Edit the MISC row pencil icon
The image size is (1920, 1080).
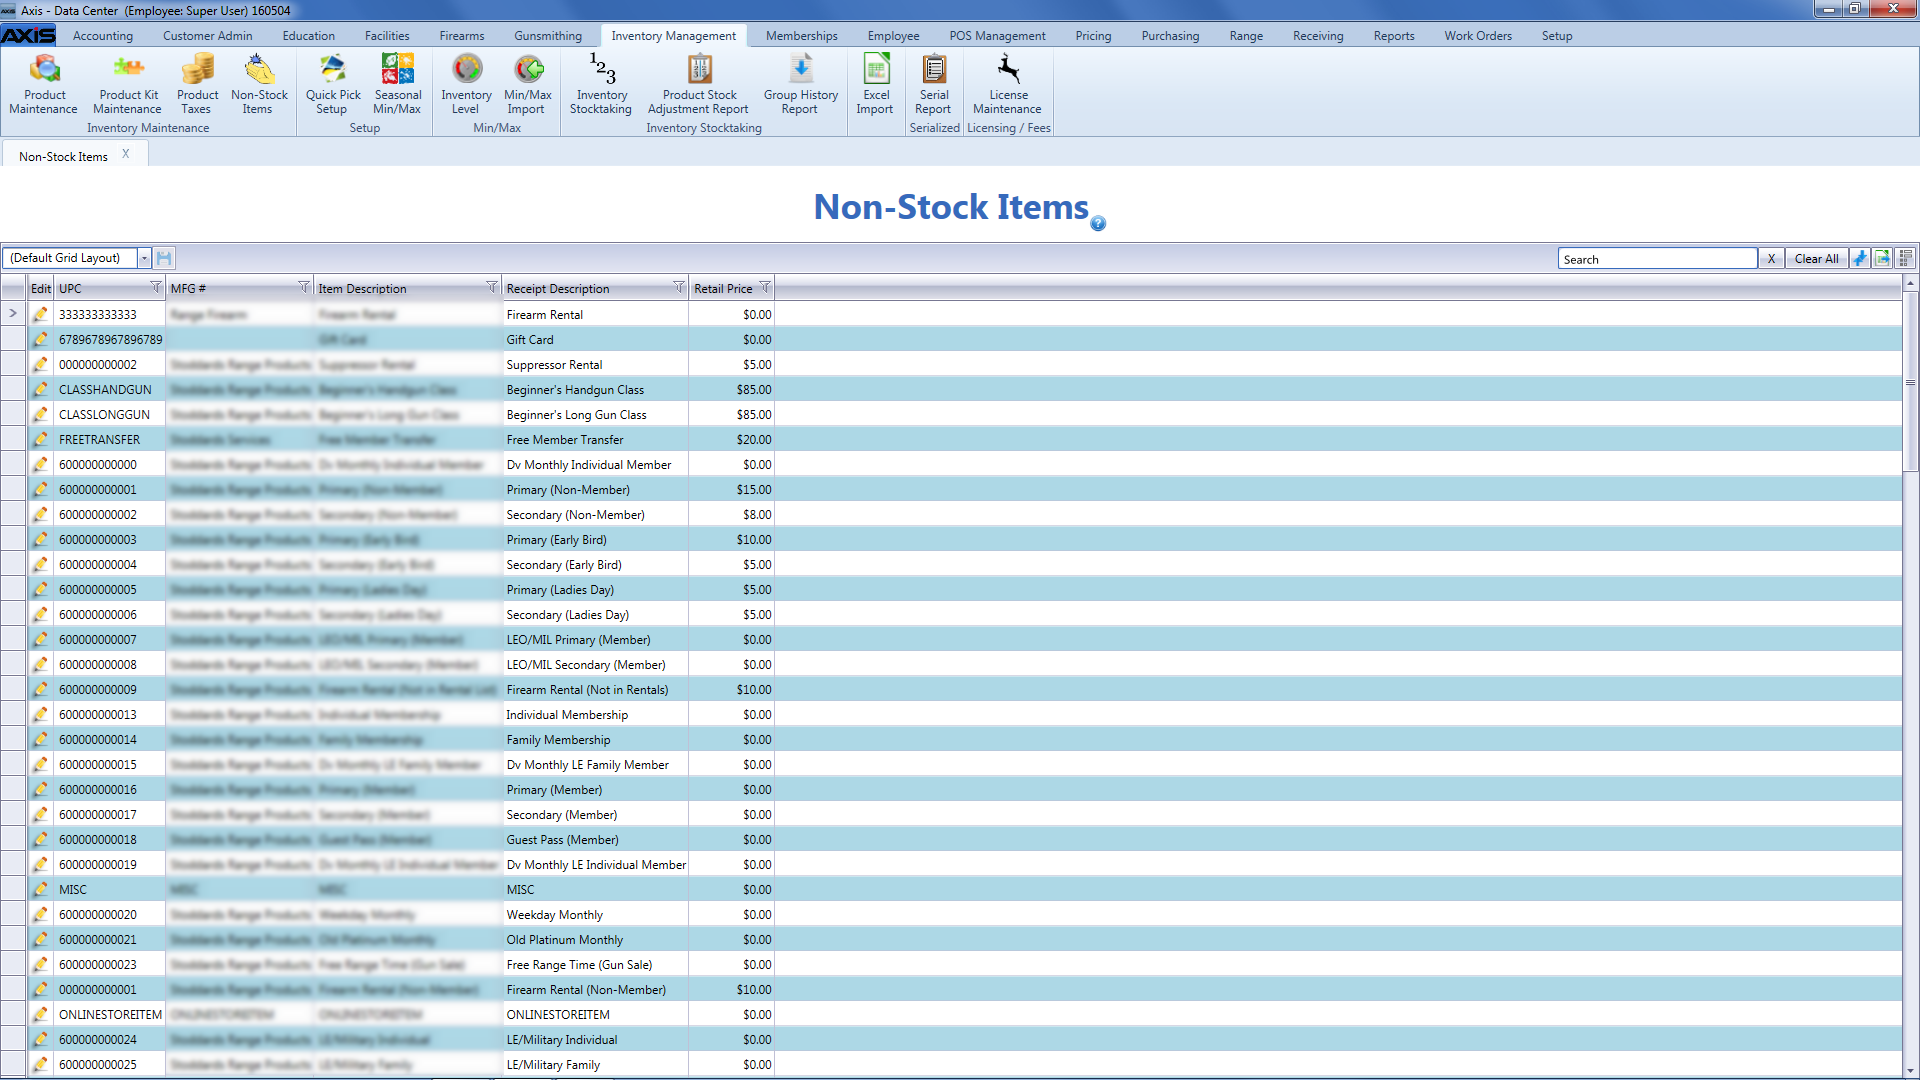coord(40,889)
